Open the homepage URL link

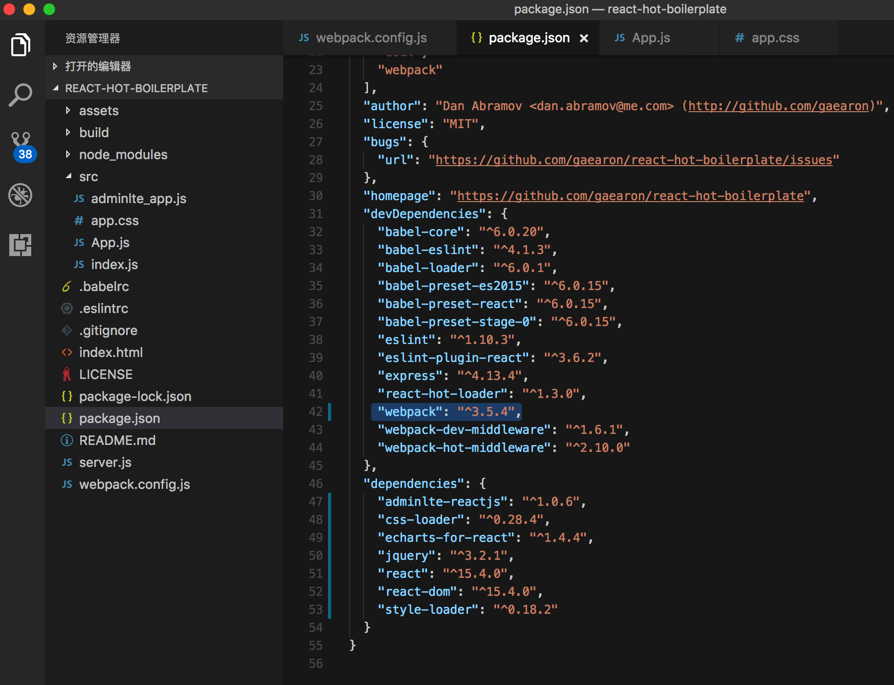point(633,196)
